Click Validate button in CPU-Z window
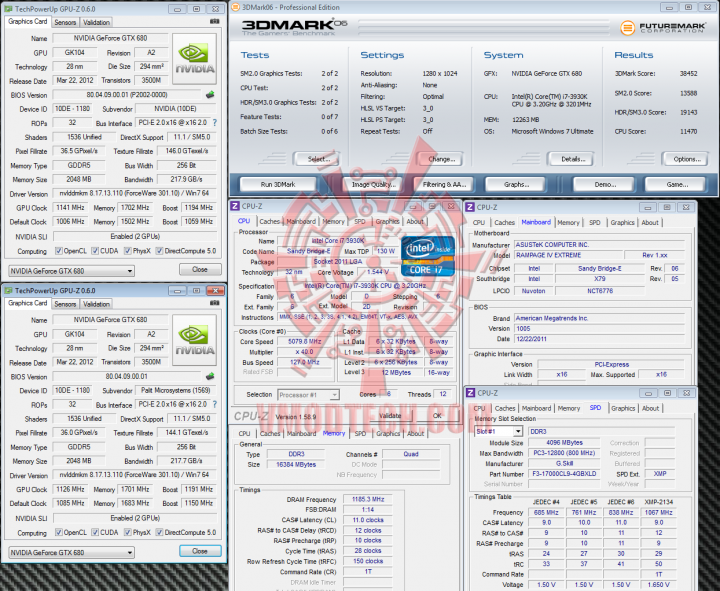 390,415
